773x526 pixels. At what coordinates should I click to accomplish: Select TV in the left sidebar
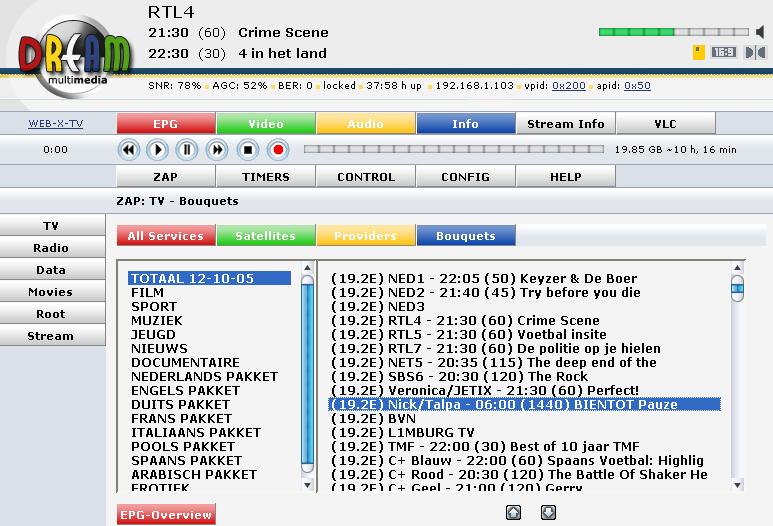click(x=51, y=226)
